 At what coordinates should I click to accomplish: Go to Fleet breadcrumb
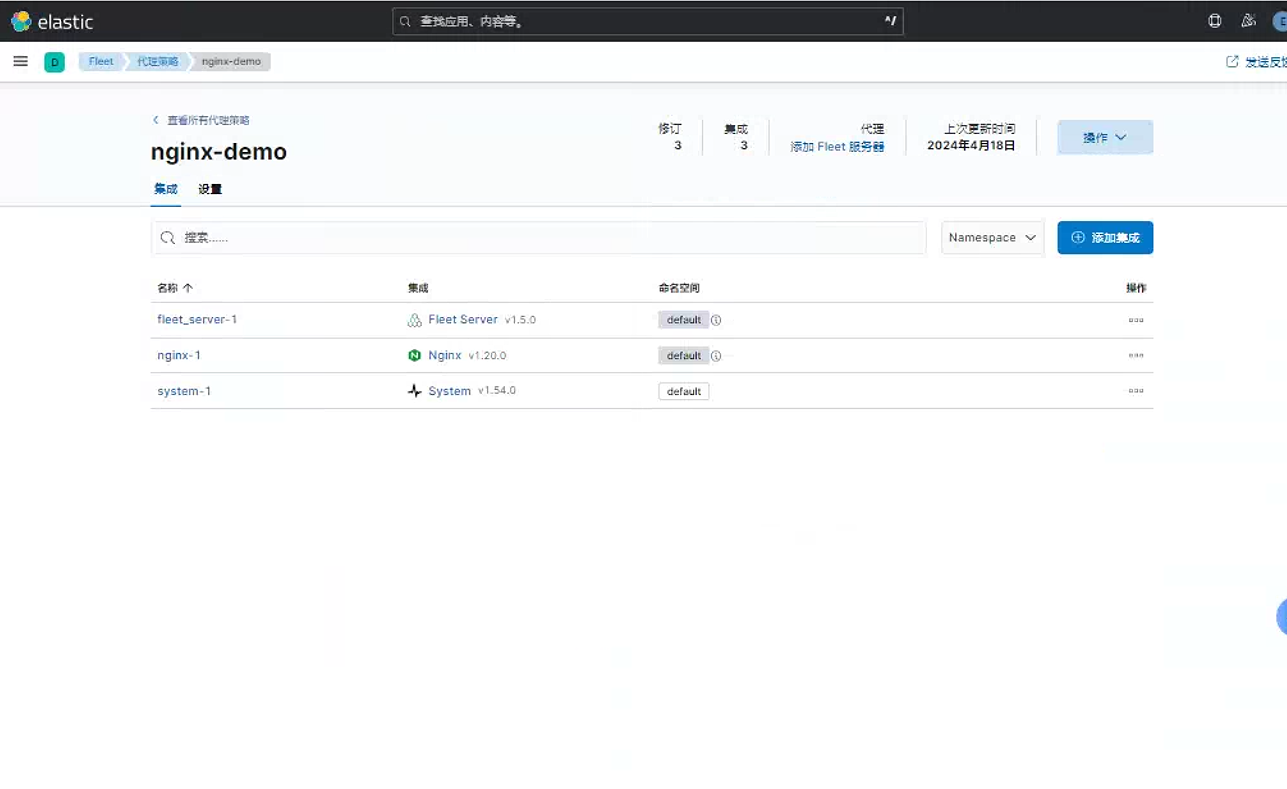pos(101,62)
